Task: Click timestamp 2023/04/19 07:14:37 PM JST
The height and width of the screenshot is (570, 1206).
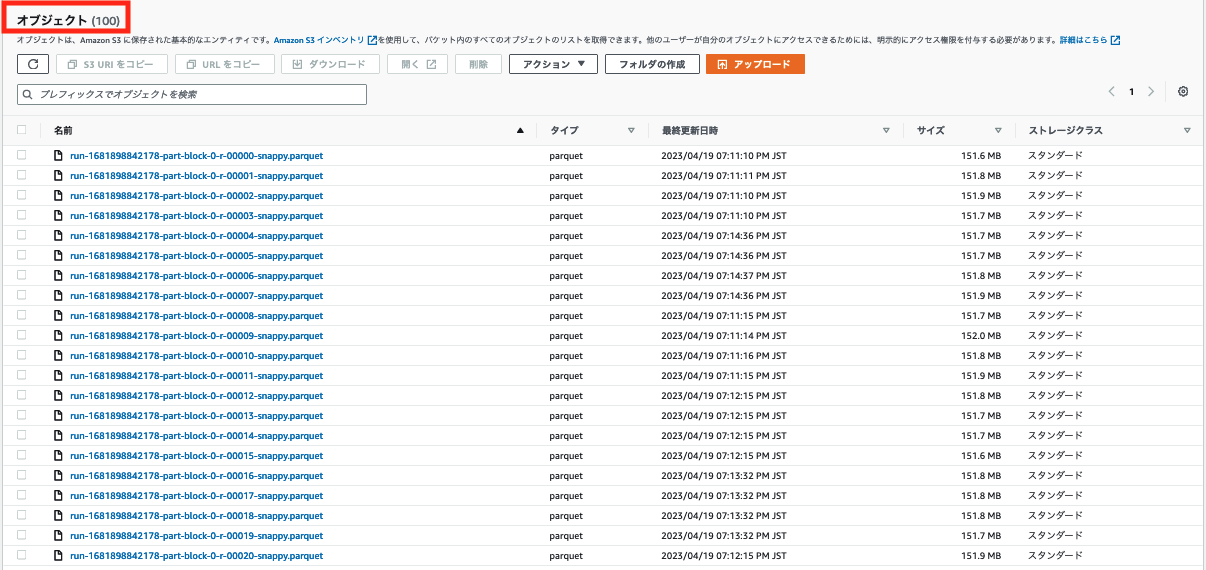Action: [723, 276]
